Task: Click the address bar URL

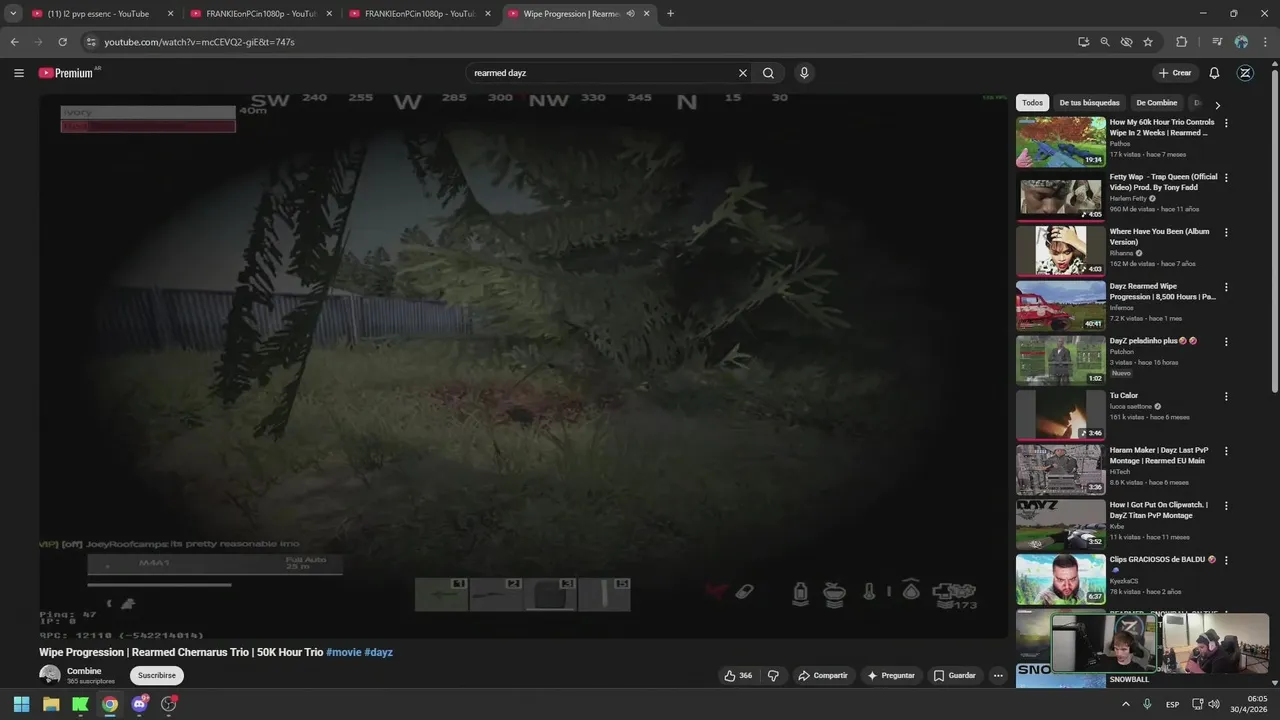Action: coord(200,42)
